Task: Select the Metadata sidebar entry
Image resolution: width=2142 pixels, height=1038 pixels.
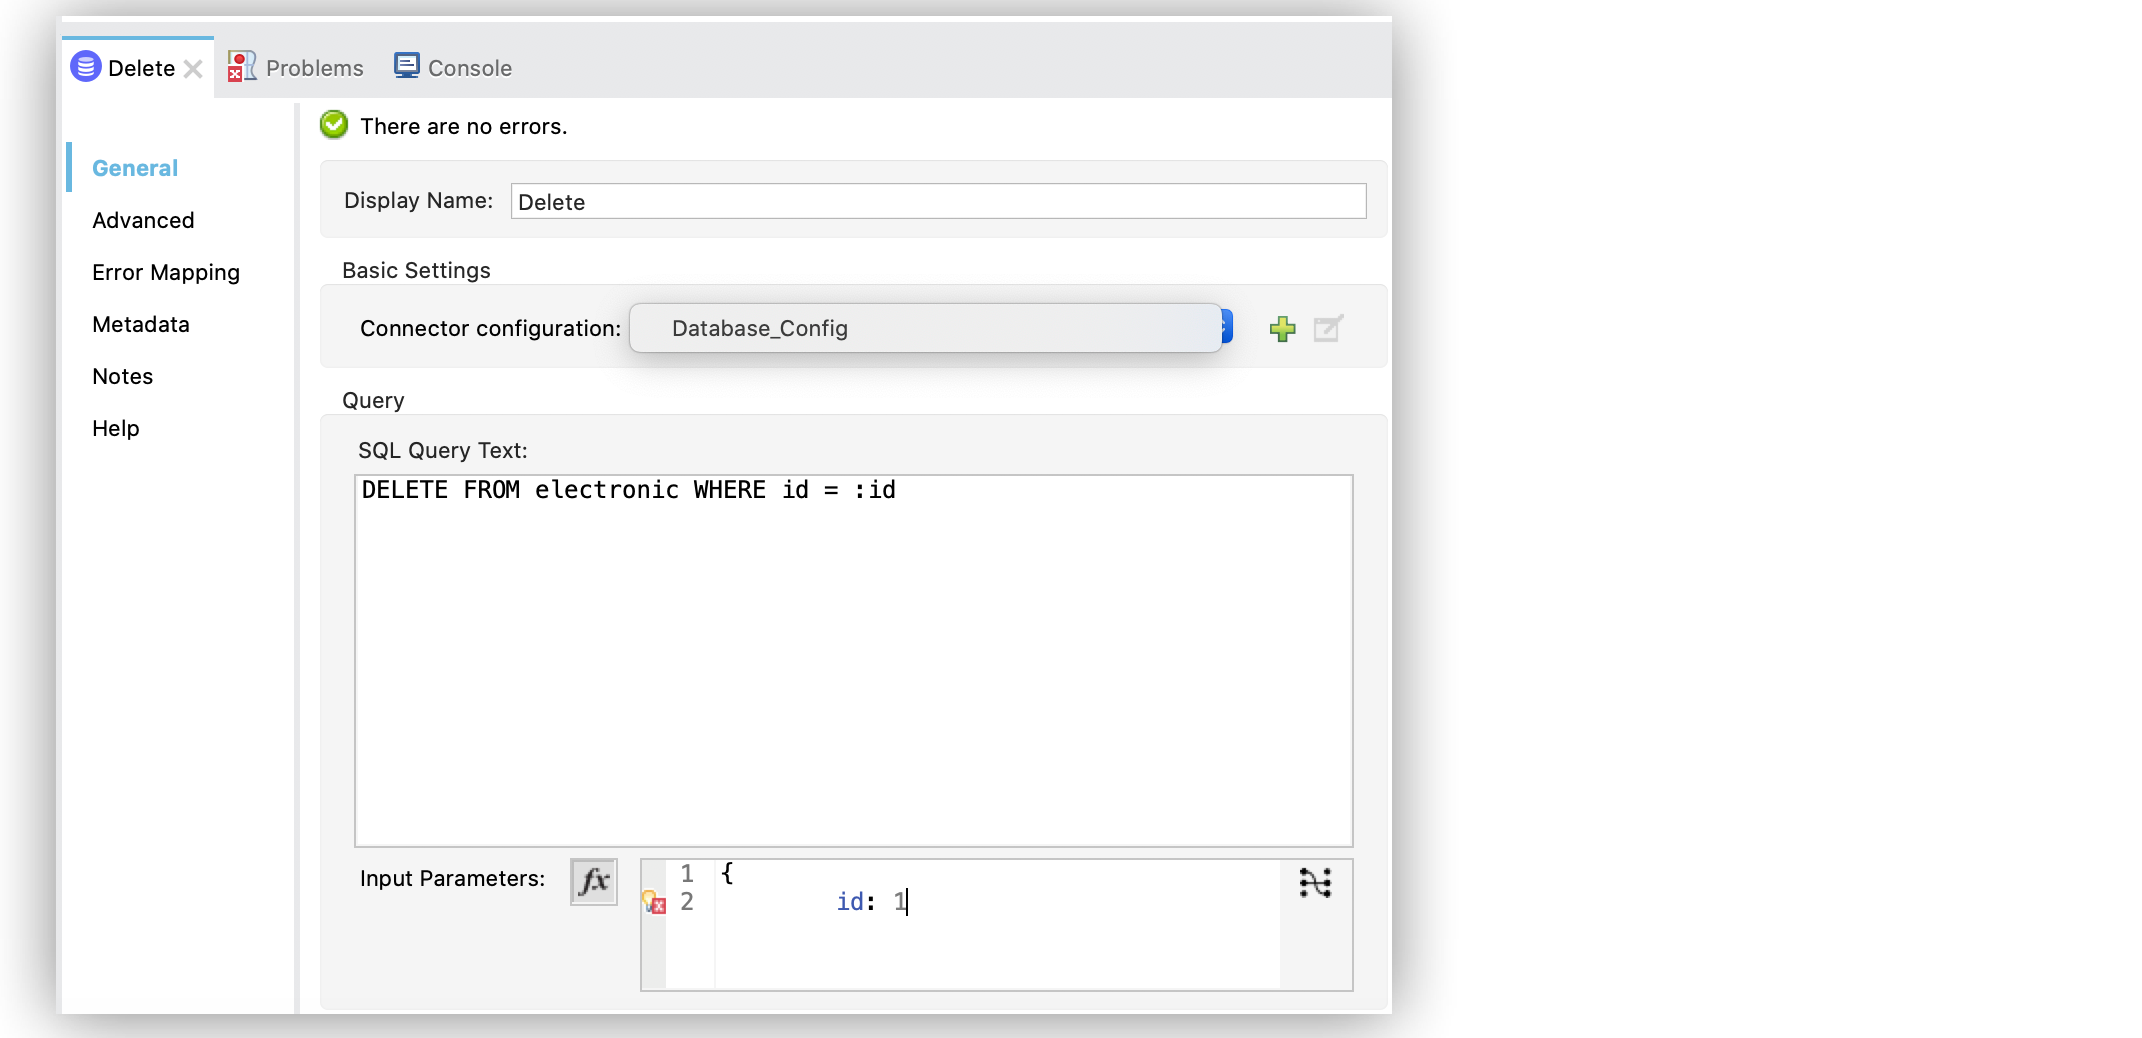Action: pyautogui.click(x=141, y=324)
